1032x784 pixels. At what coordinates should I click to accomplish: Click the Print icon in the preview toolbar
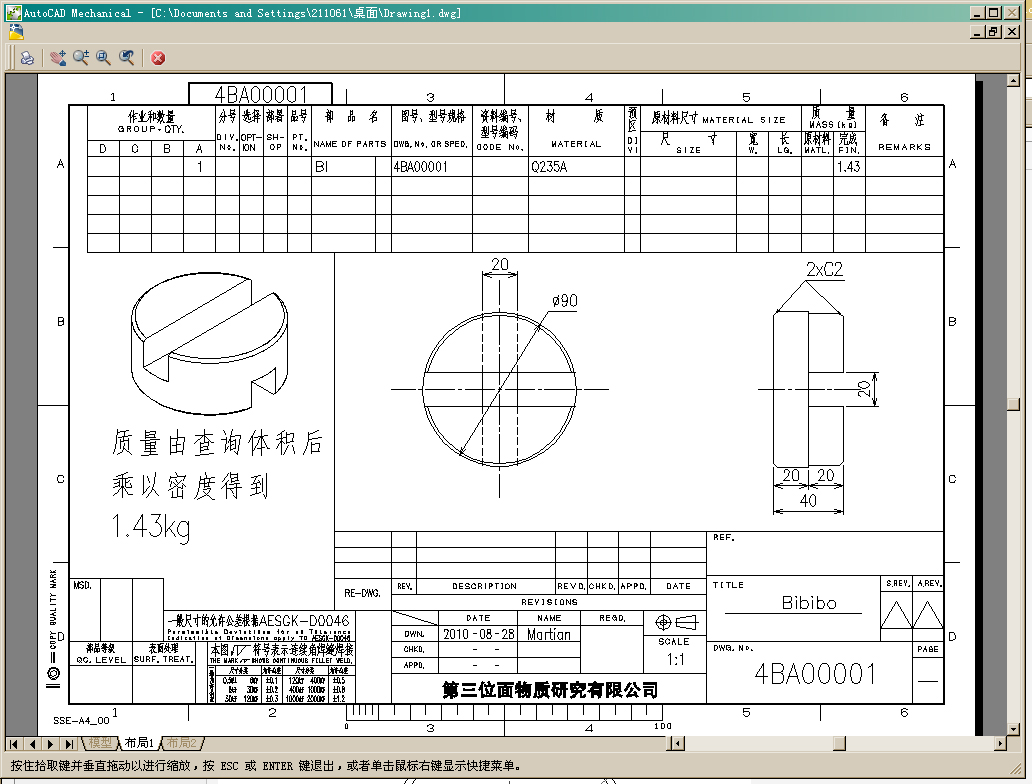click(x=27, y=58)
